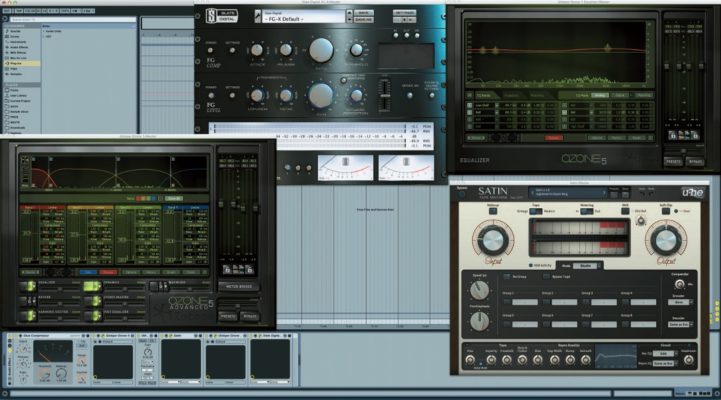Click the large Gain knob in FG Level
This screenshot has width=721, height=400.
(x=321, y=95)
